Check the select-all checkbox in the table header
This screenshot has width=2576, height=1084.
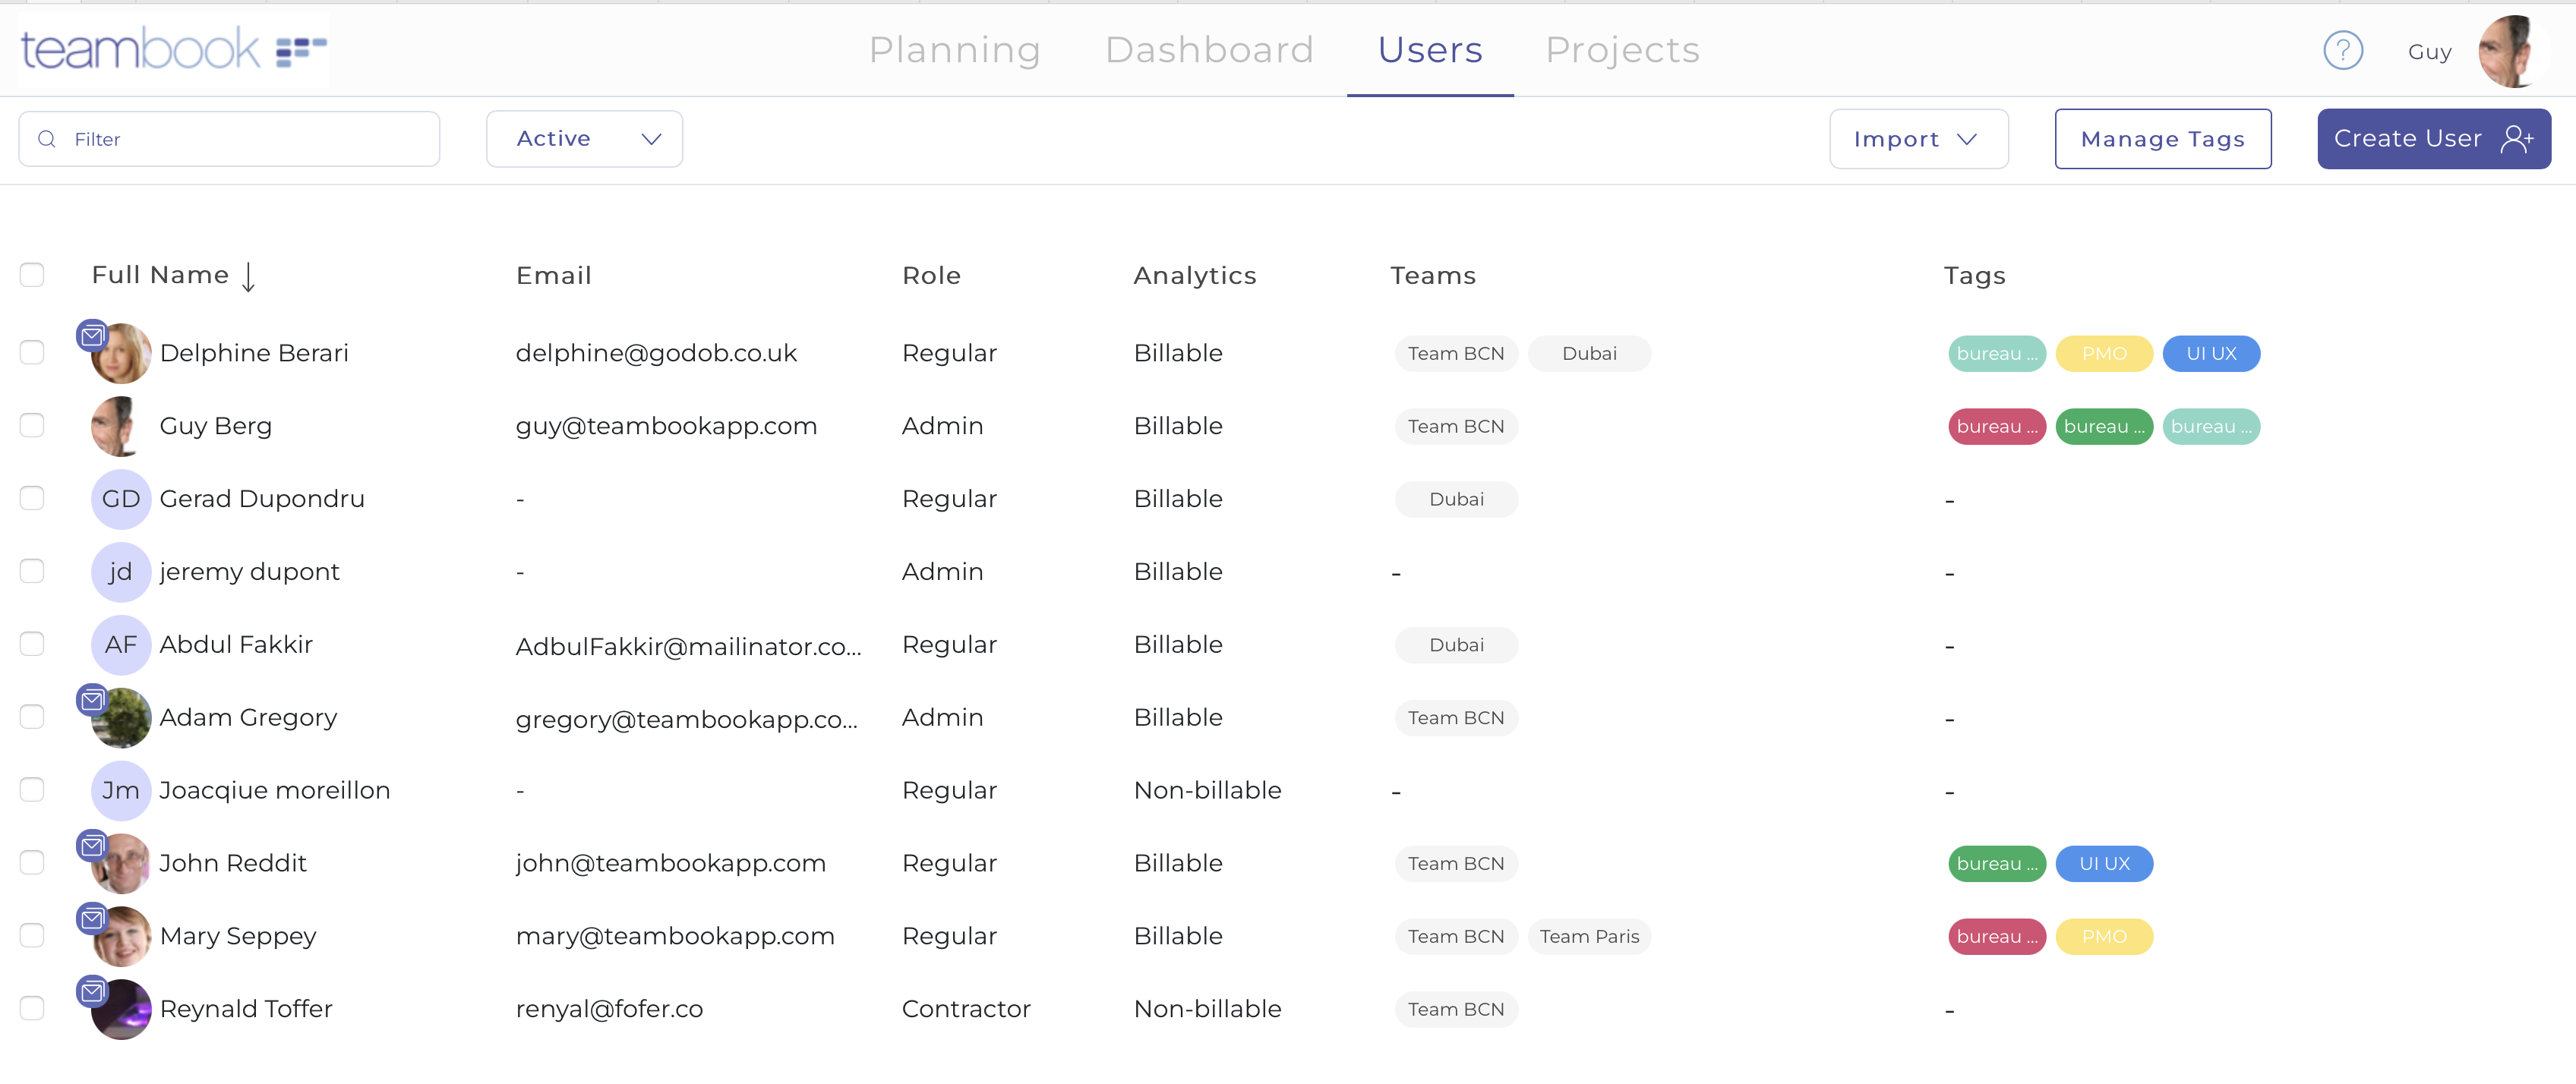coord(32,274)
